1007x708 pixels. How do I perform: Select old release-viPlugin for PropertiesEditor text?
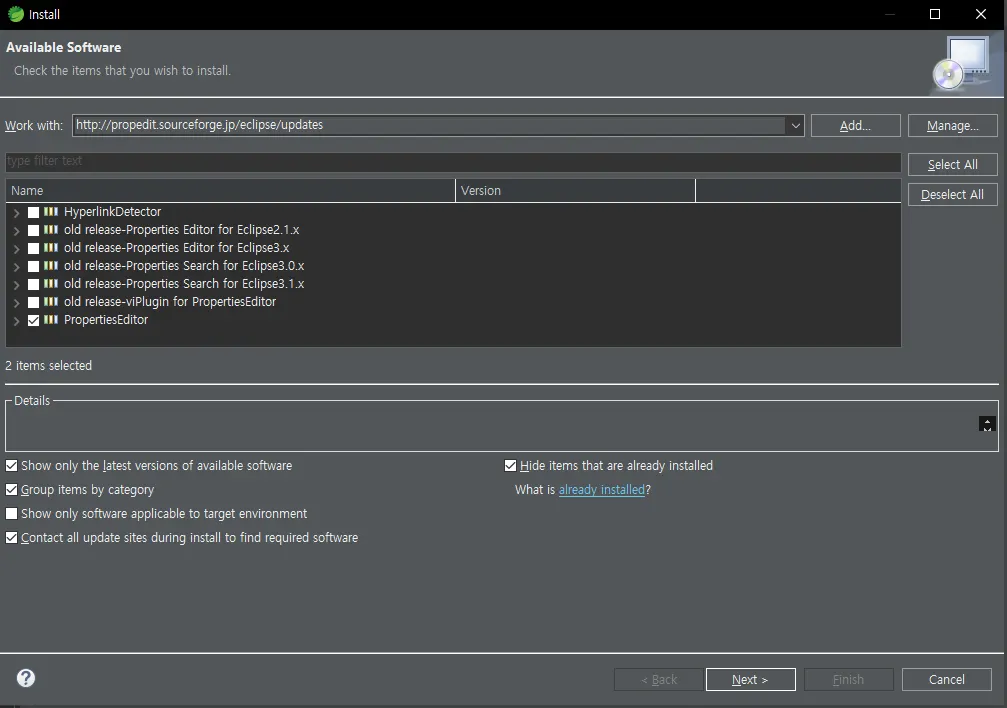tap(170, 301)
